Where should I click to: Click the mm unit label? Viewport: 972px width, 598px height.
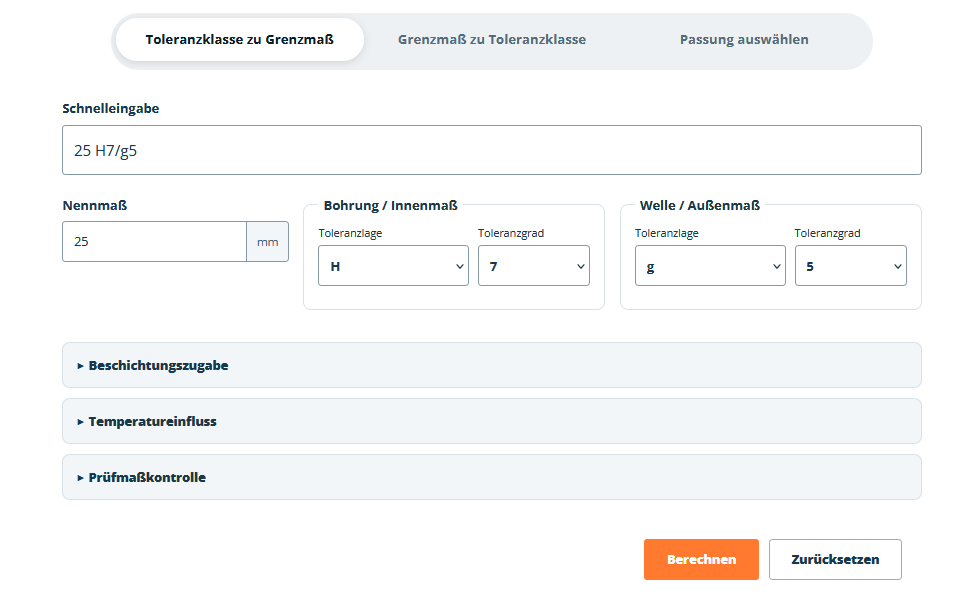click(268, 242)
